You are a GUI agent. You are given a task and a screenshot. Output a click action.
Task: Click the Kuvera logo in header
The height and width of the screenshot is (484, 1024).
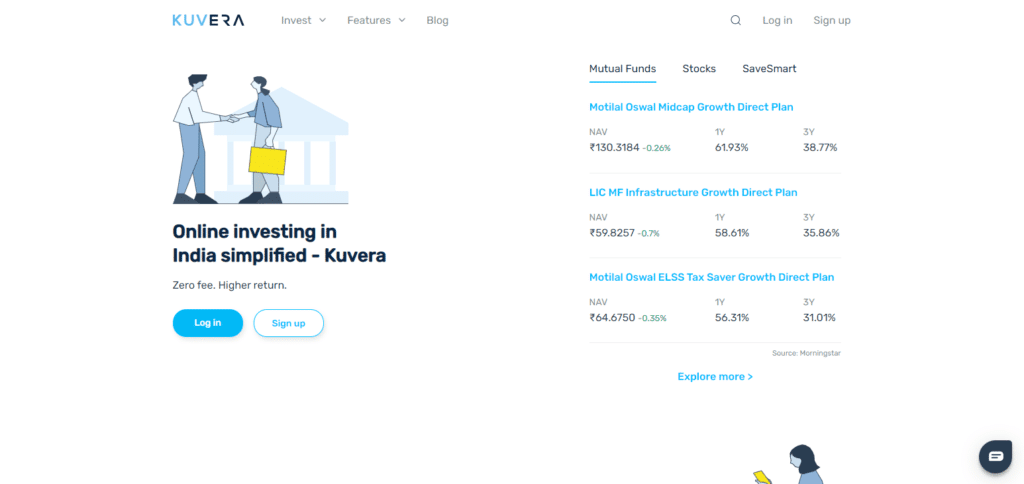[x=208, y=20]
